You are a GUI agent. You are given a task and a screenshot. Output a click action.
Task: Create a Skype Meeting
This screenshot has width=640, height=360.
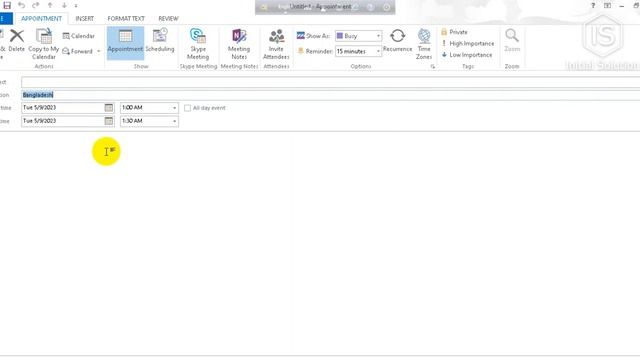point(198,44)
